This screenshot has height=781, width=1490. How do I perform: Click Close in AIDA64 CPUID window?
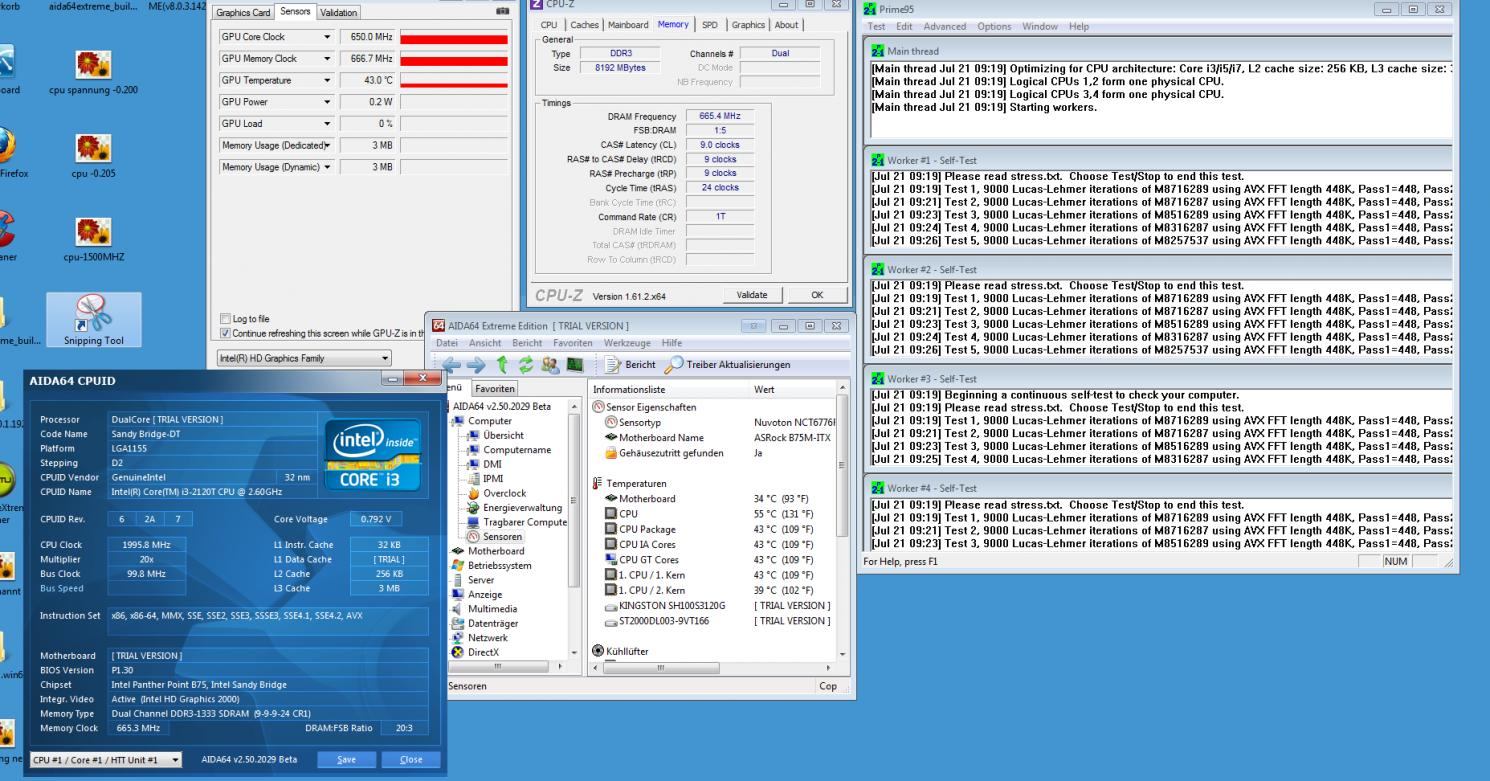410,759
